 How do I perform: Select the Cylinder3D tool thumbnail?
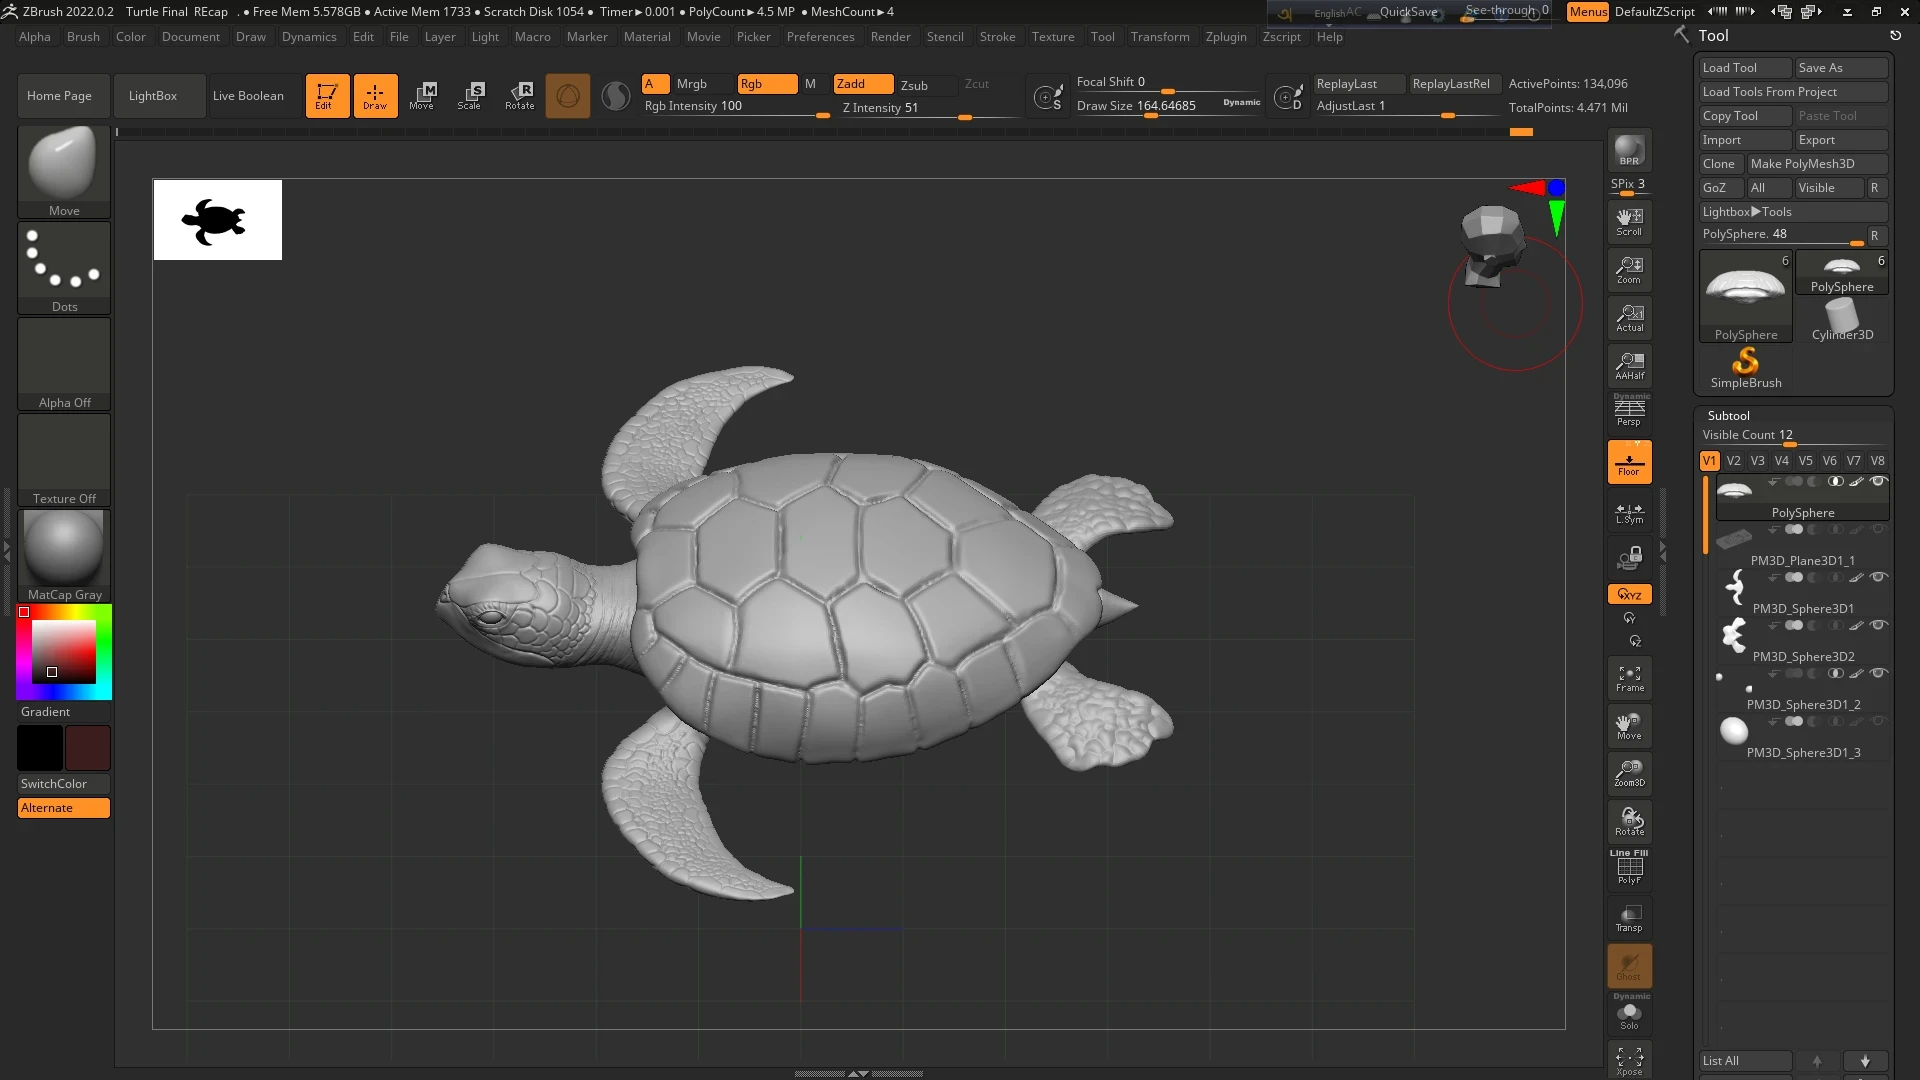[x=1843, y=318]
